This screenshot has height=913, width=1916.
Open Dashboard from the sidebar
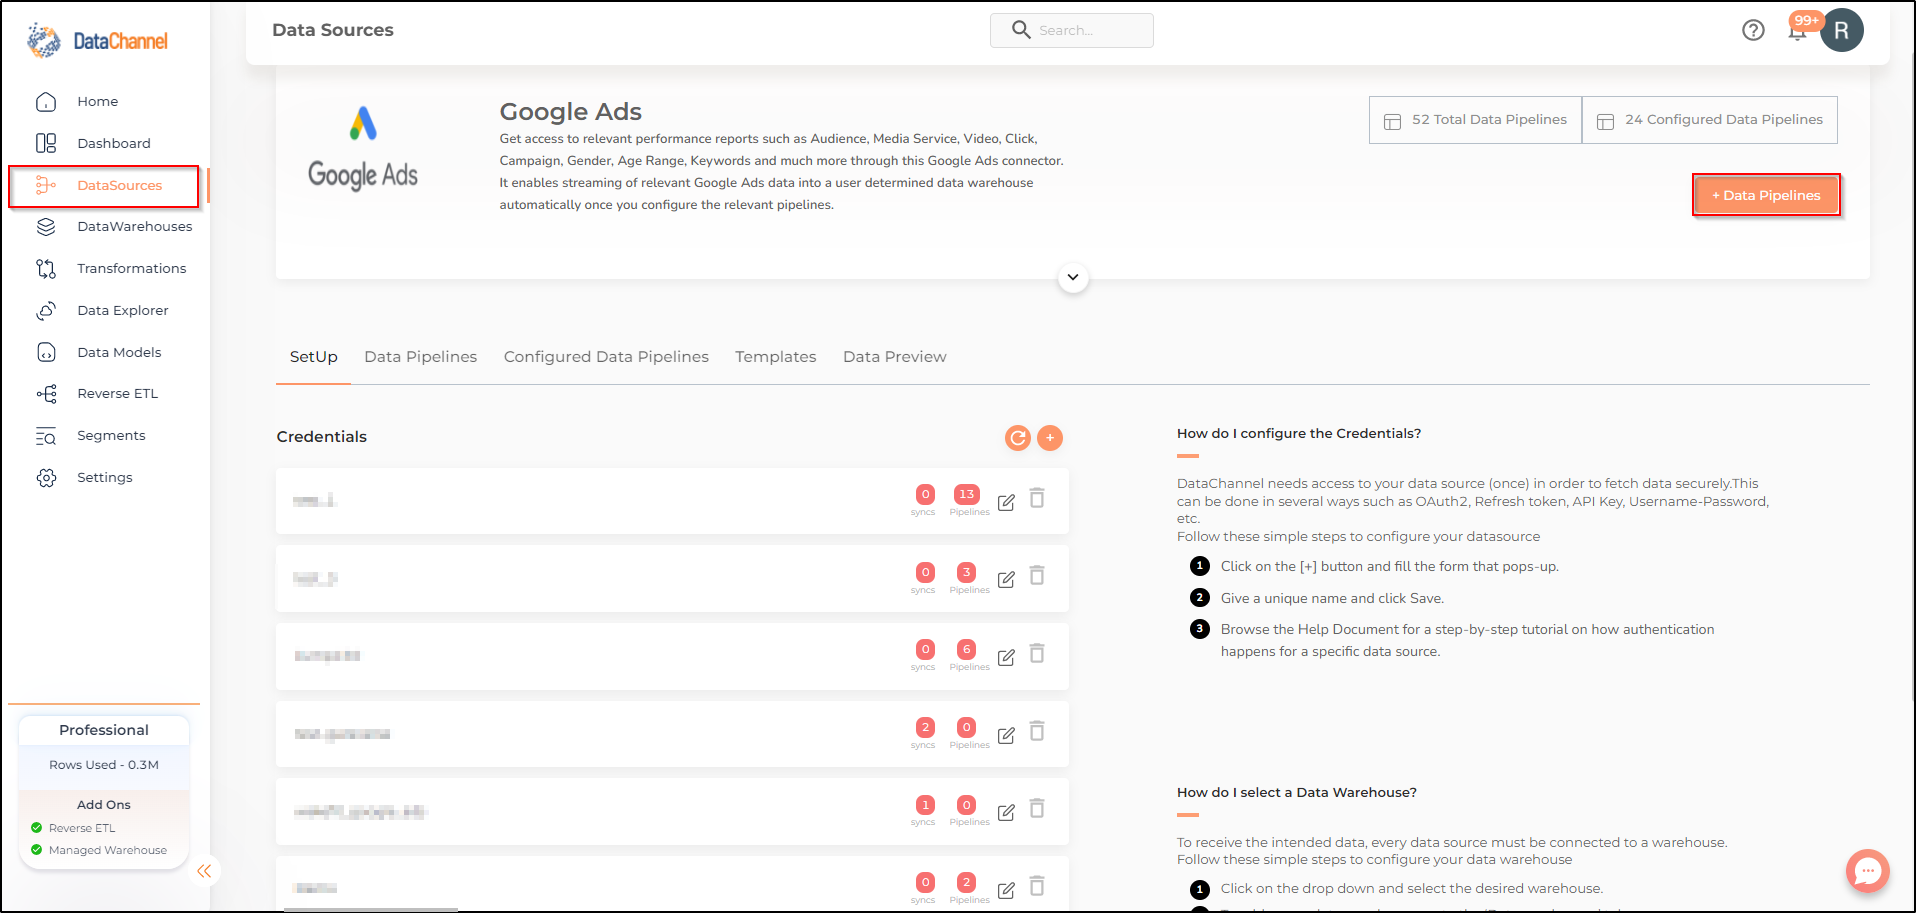(x=113, y=143)
